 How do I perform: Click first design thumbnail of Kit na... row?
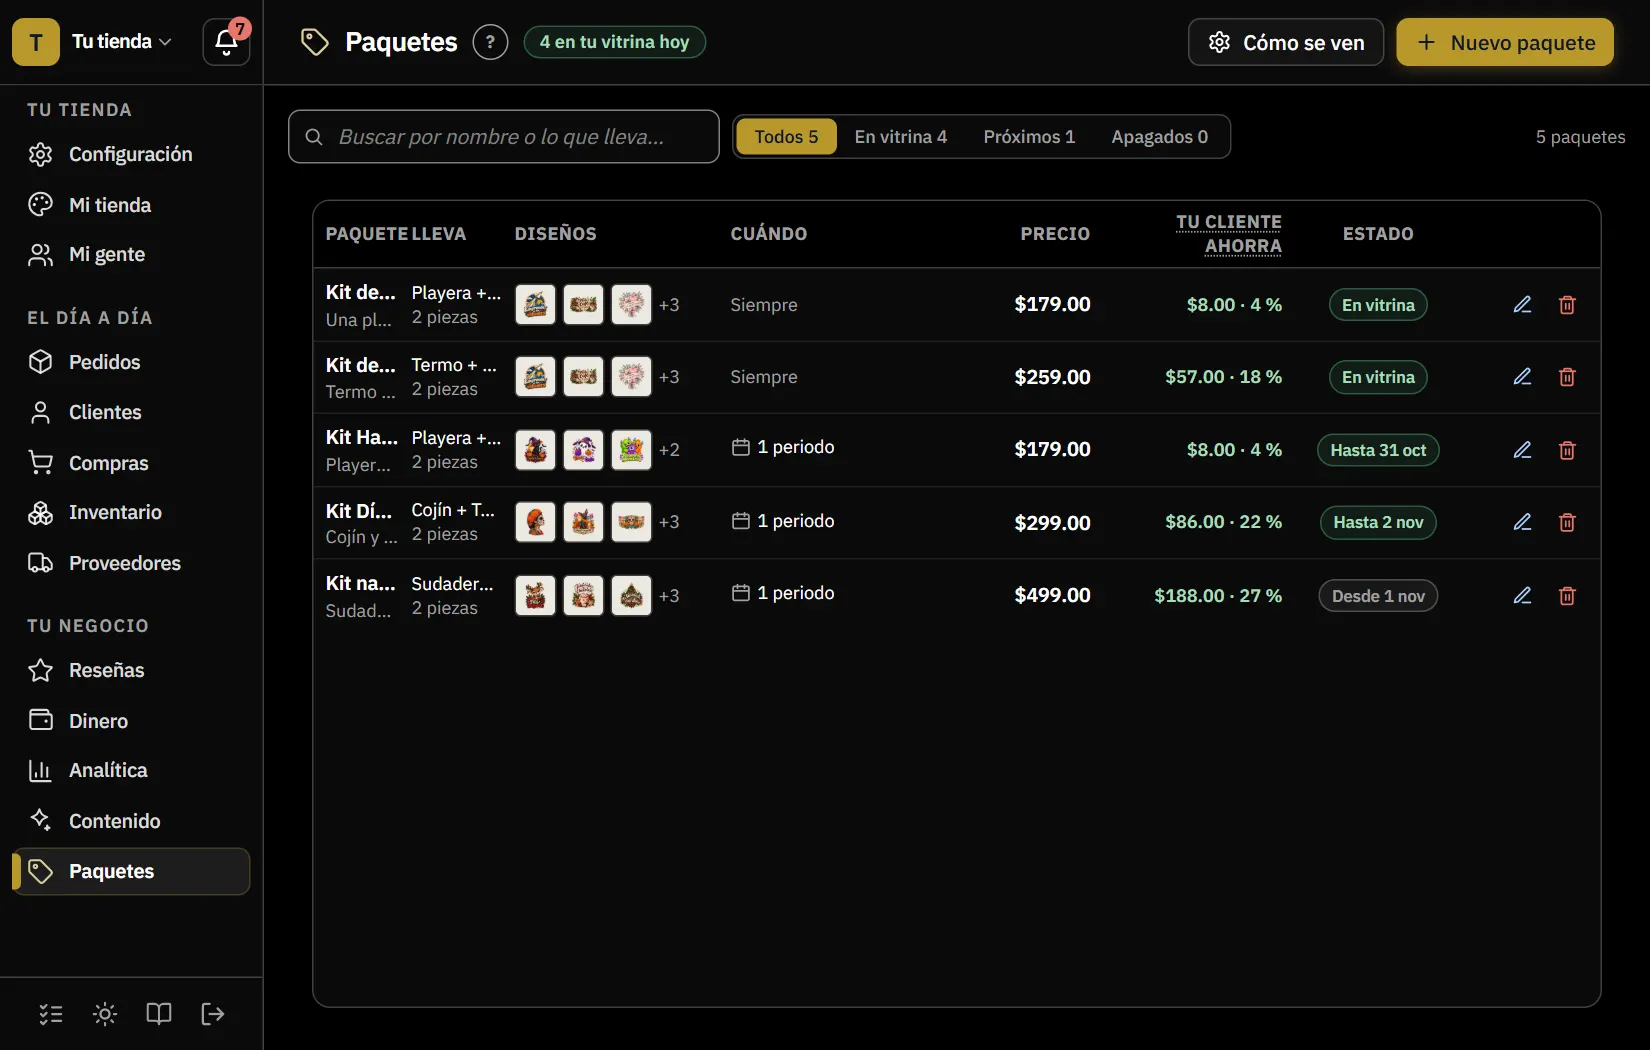(x=535, y=596)
